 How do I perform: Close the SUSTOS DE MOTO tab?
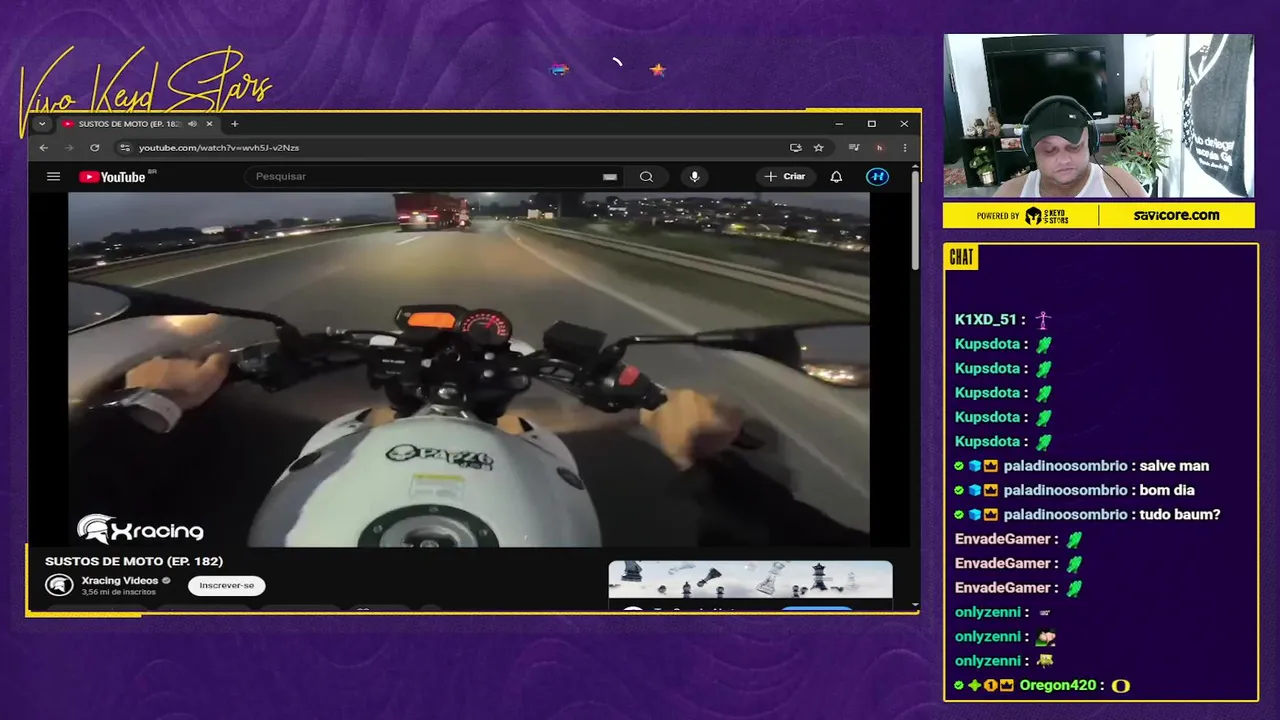pos(209,124)
